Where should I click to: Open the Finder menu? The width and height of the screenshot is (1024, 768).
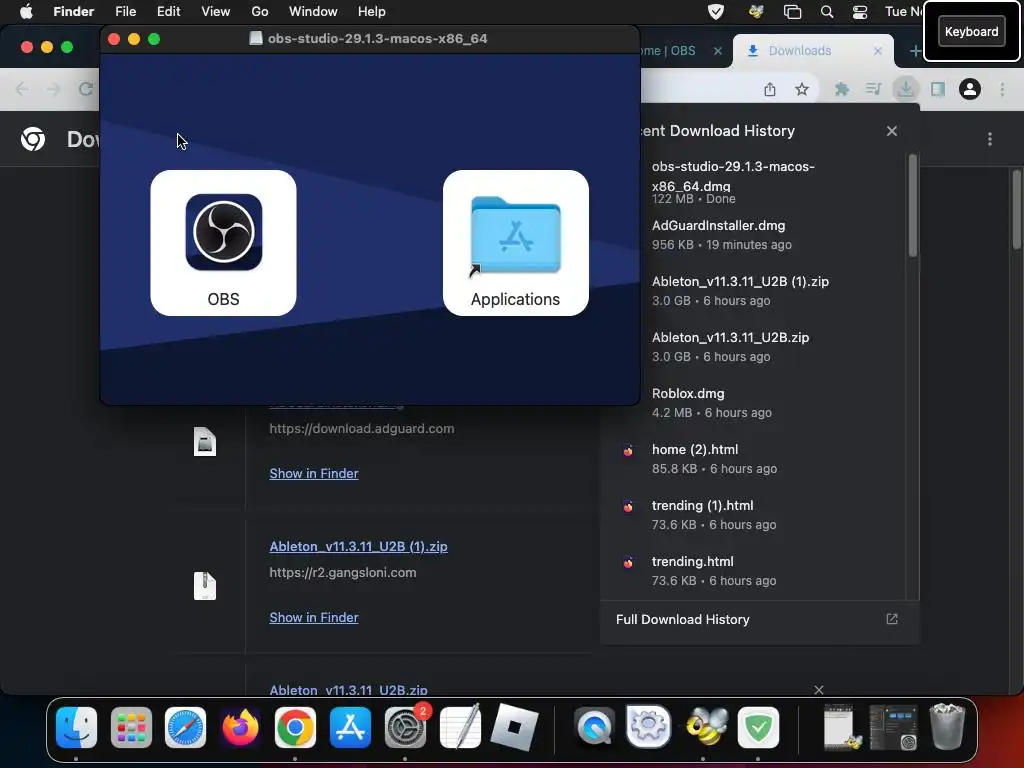pos(73,11)
